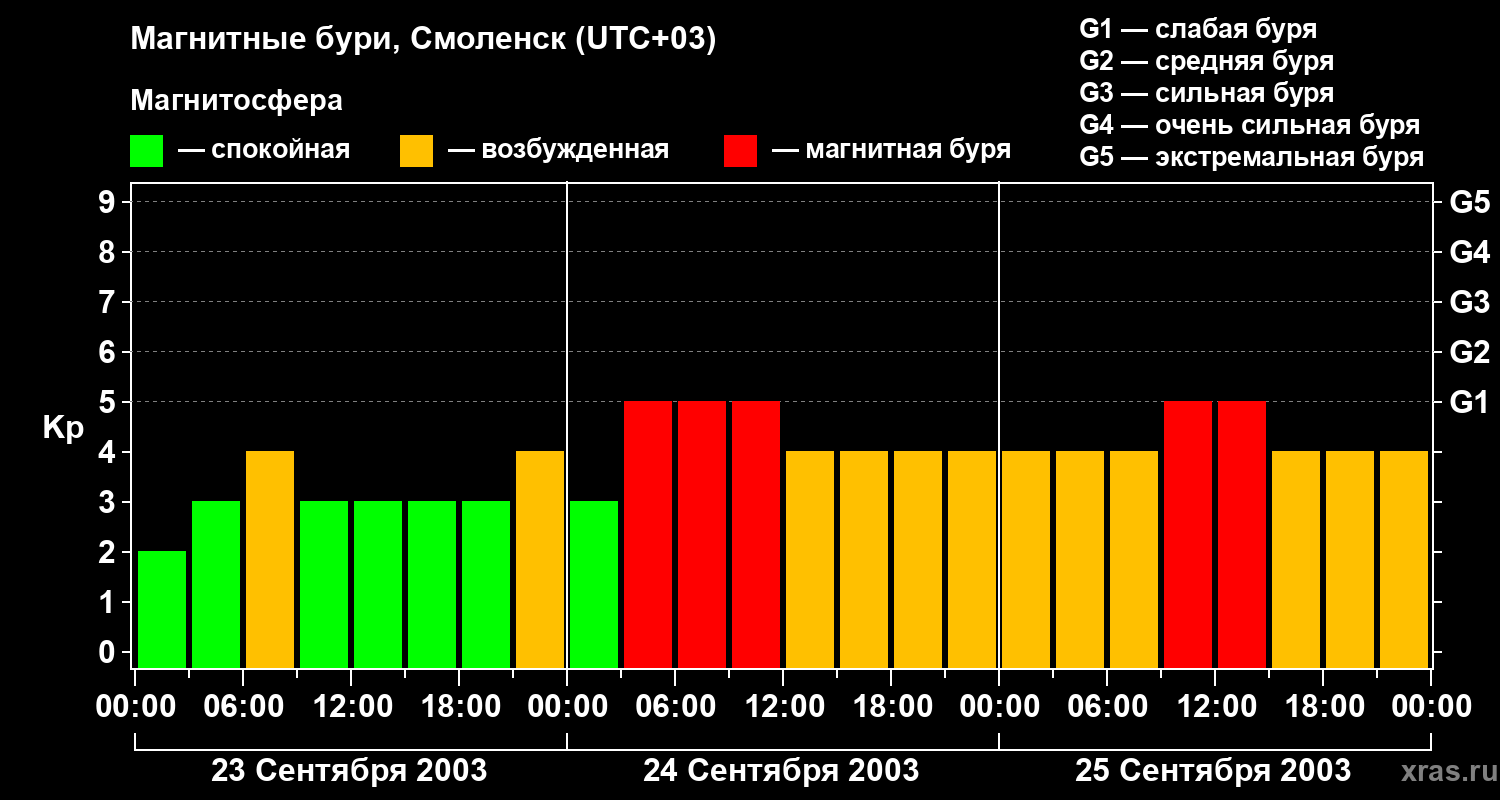Image resolution: width=1500 pixels, height=800 pixels.
Task: Click the '25 Сентября 2003' date label
Action: (x=1213, y=771)
